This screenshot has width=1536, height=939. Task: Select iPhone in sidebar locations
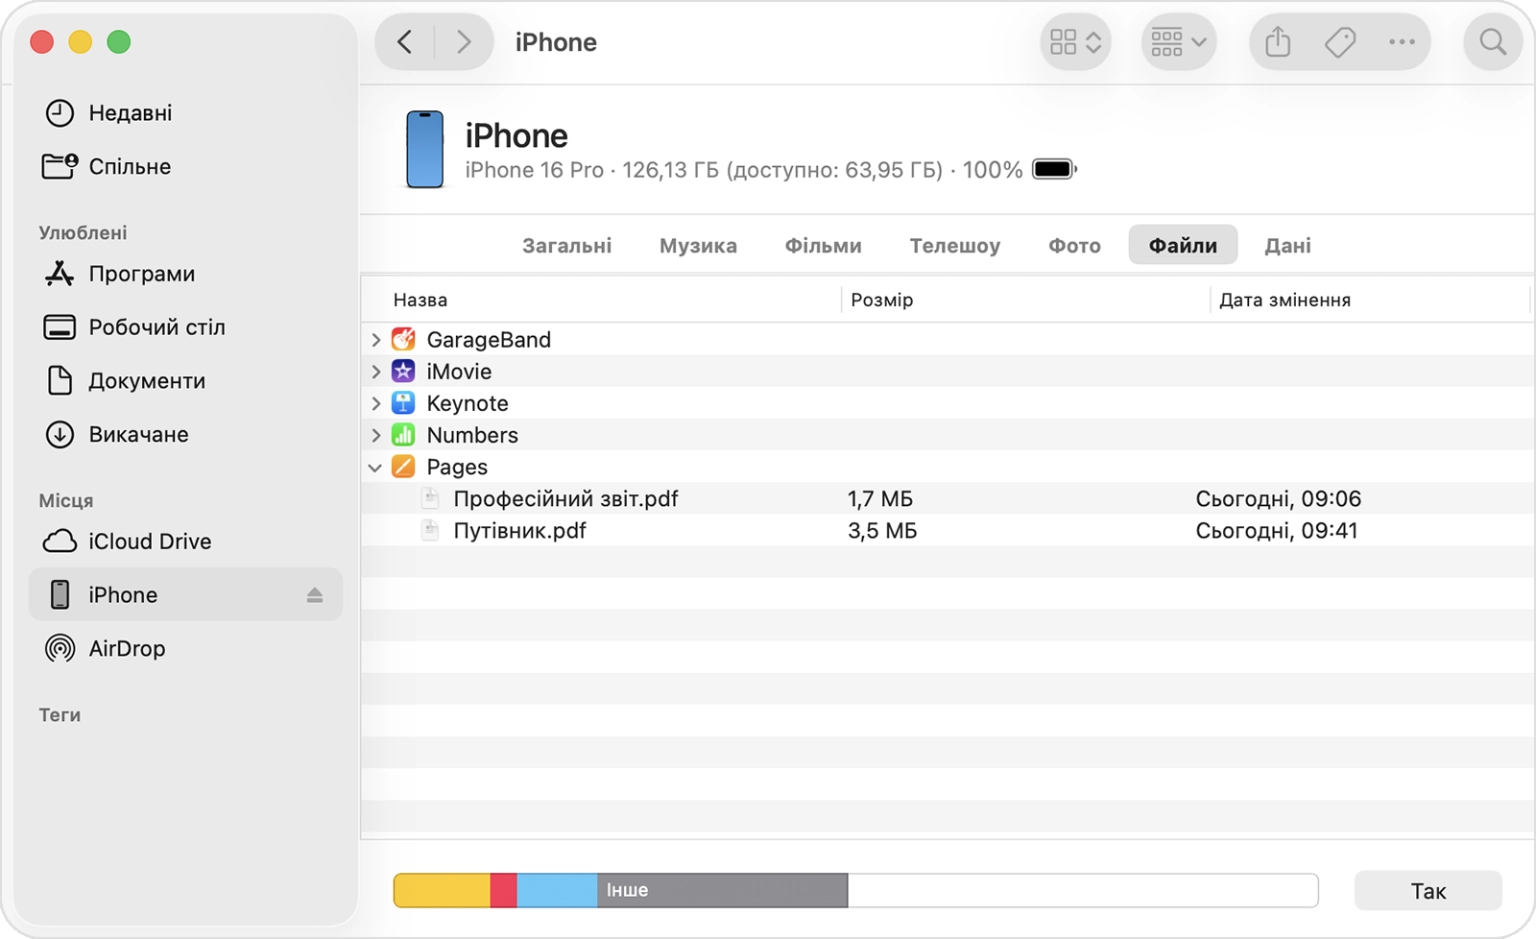pyautogui.click(x=186, y=594)
